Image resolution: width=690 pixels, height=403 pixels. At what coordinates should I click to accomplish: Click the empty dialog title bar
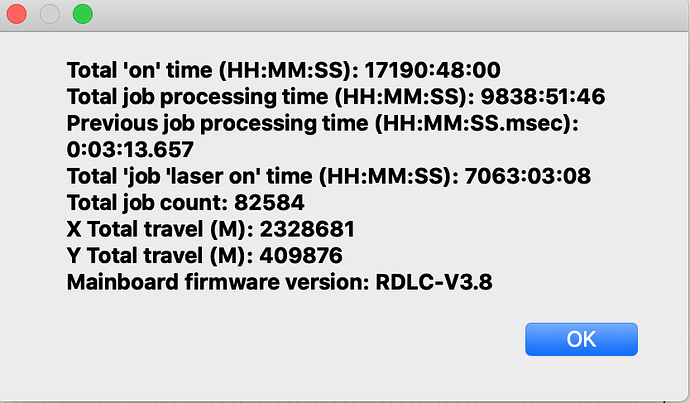(x=387, y=15)
